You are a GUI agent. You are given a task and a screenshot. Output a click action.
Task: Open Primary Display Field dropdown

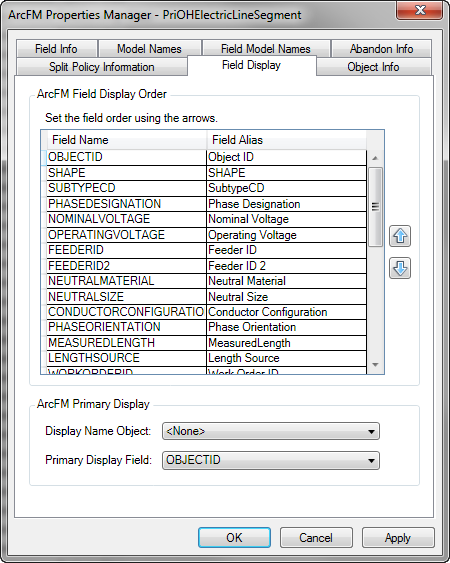271,460
